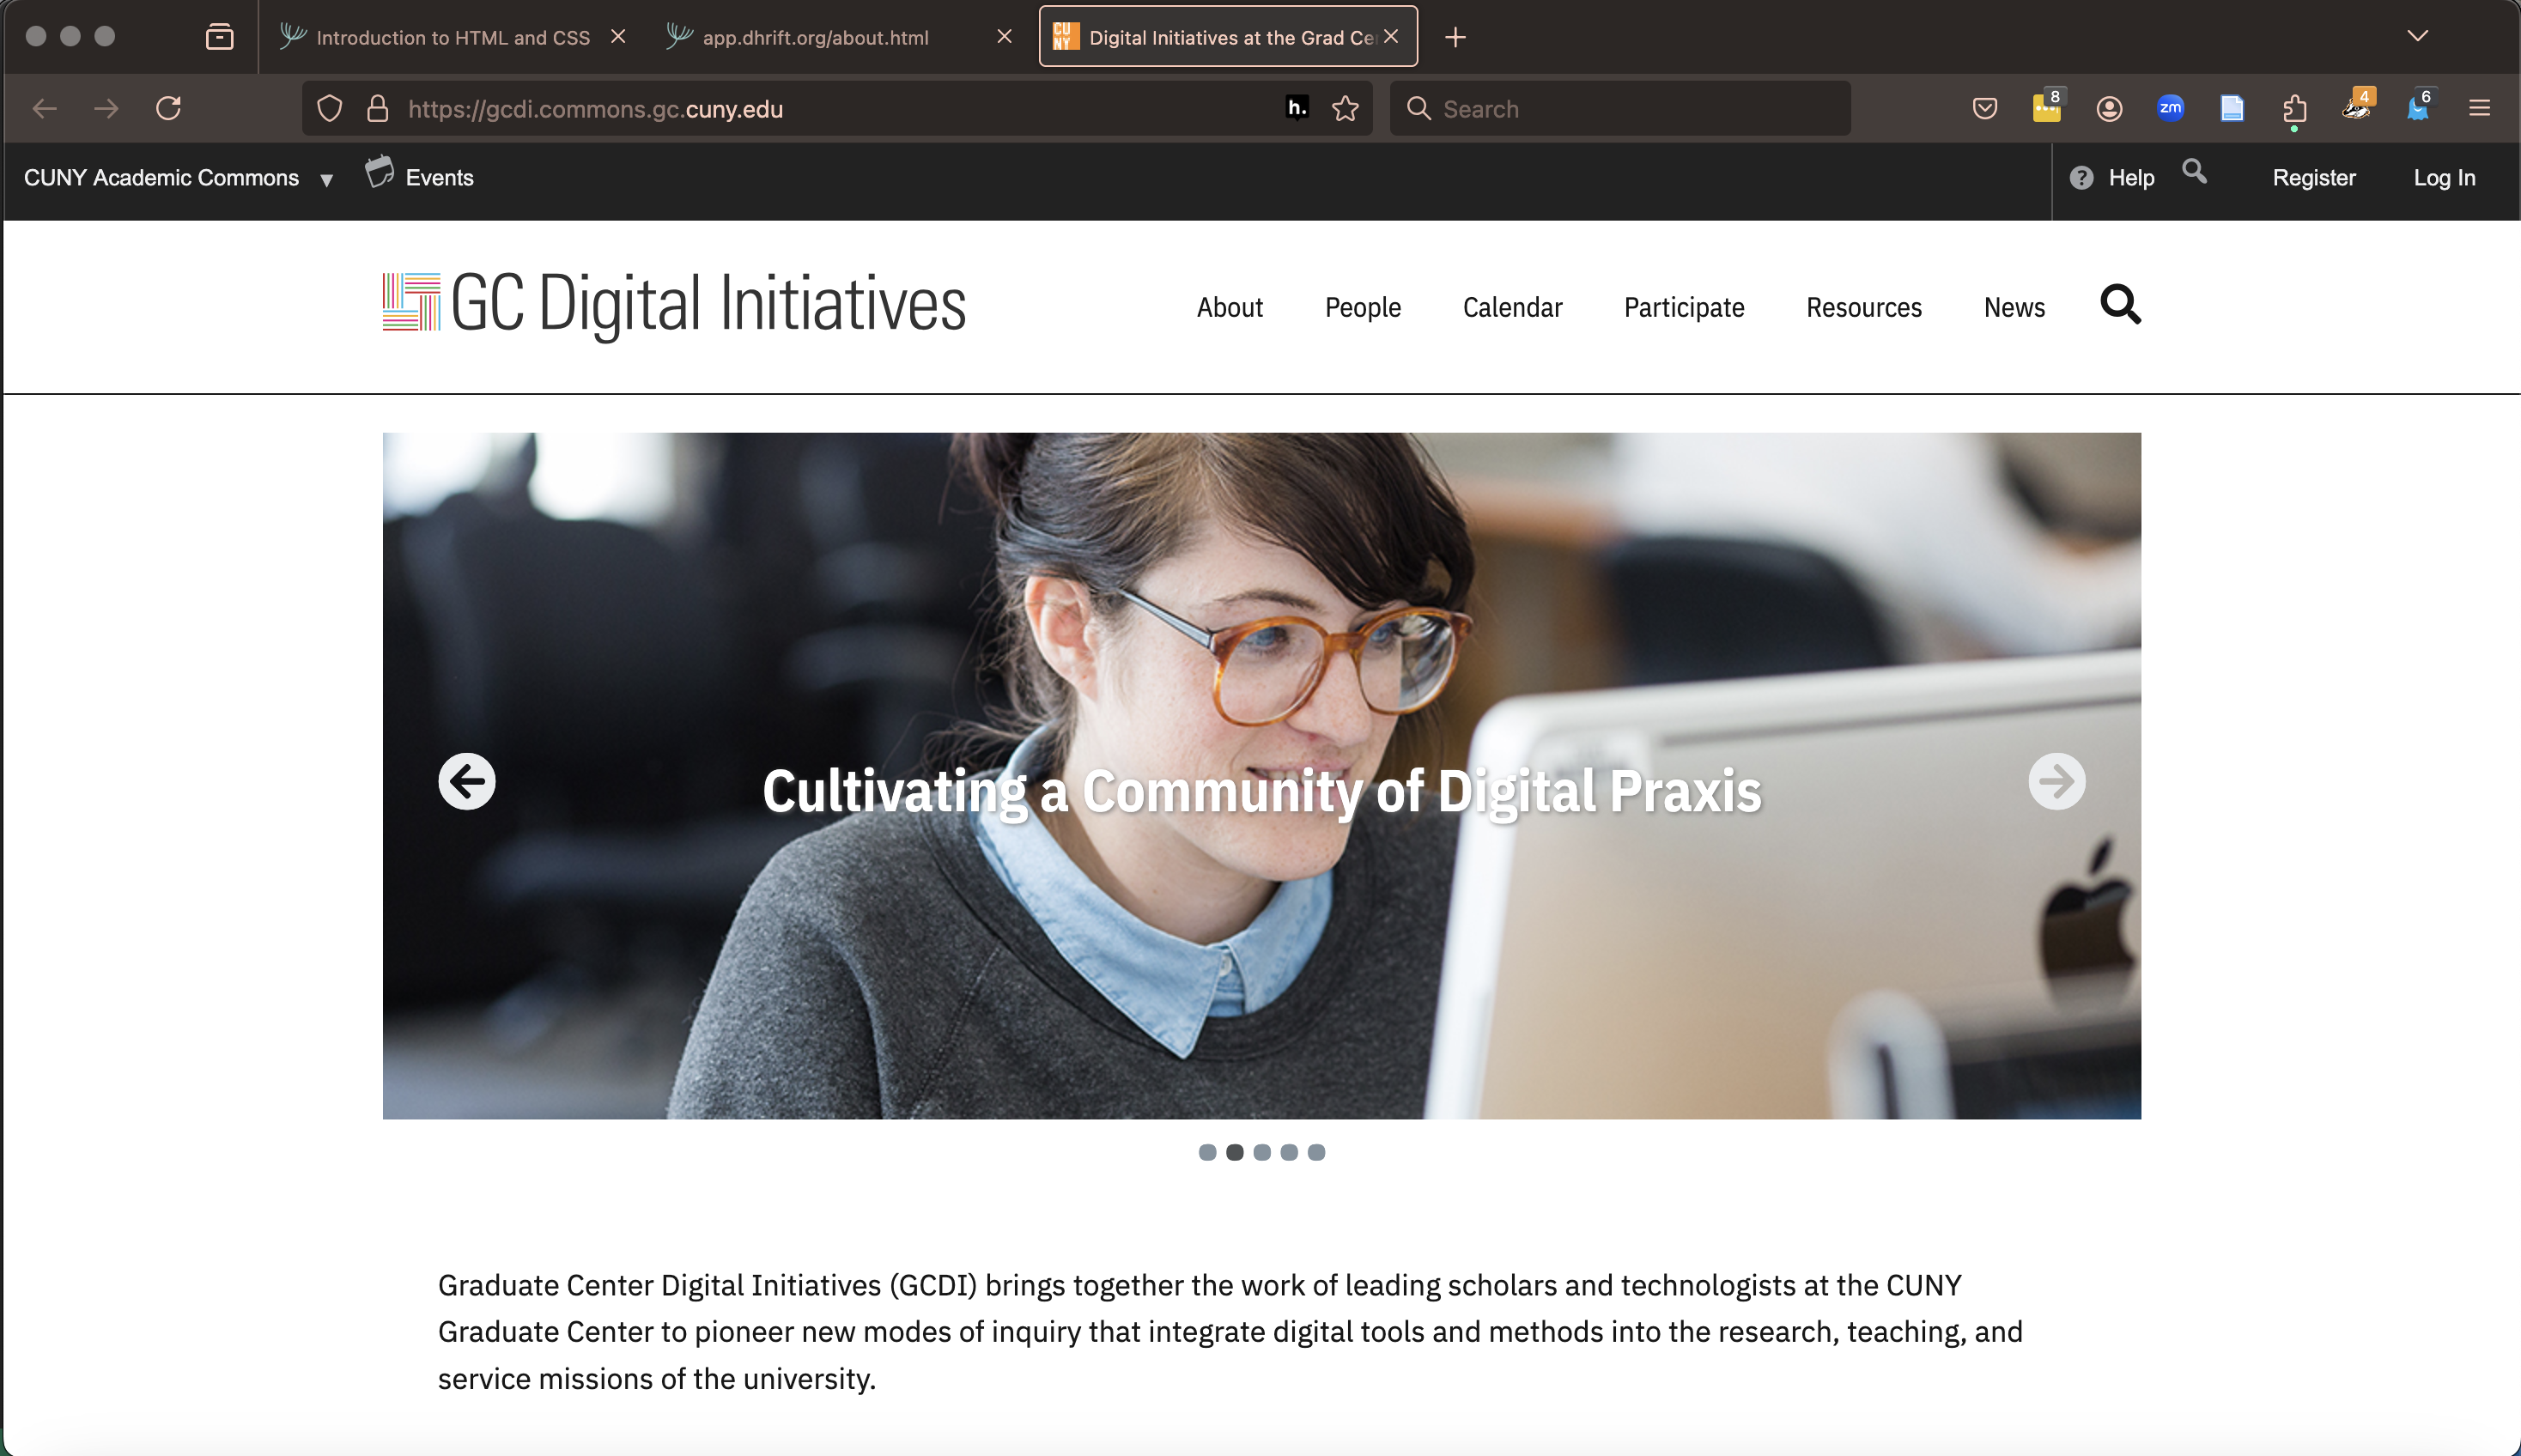Click the List all tabs chevron

(x=2417, y=36)
